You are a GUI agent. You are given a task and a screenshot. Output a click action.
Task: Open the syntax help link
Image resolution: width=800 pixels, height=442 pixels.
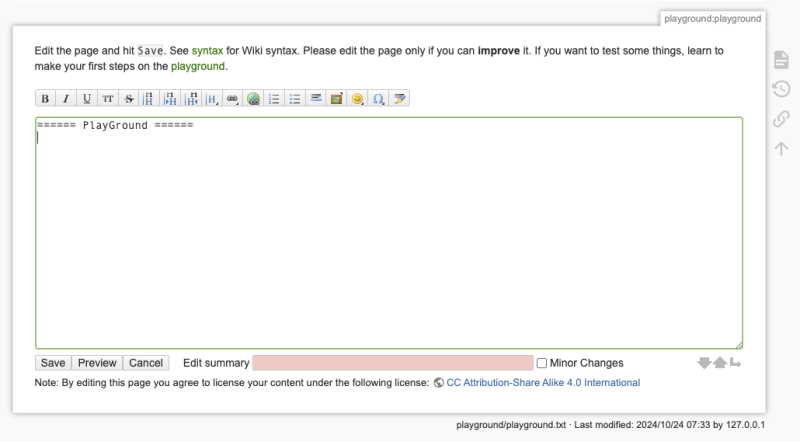(x=208, y=50)
